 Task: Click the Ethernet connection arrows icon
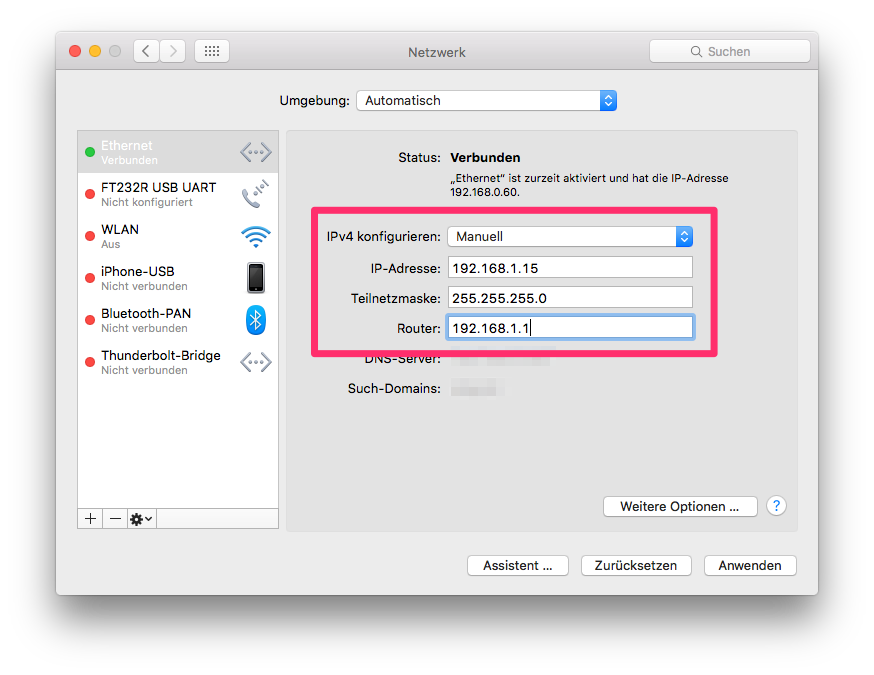[x=256, y=152]
